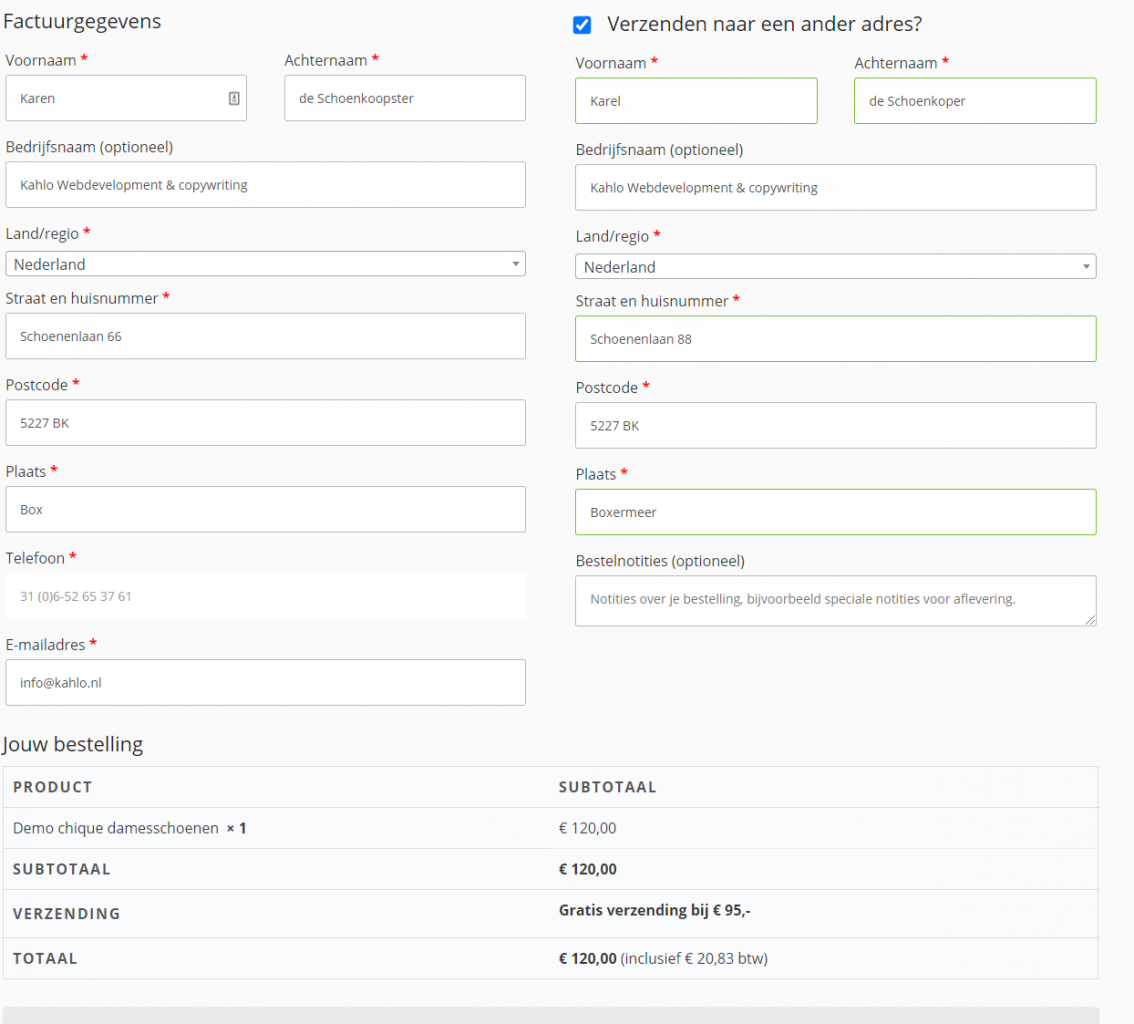Screen dimensions: 1134x1024
Task: Open the billing Land/regio dropdown
Action: coord(265,264)
